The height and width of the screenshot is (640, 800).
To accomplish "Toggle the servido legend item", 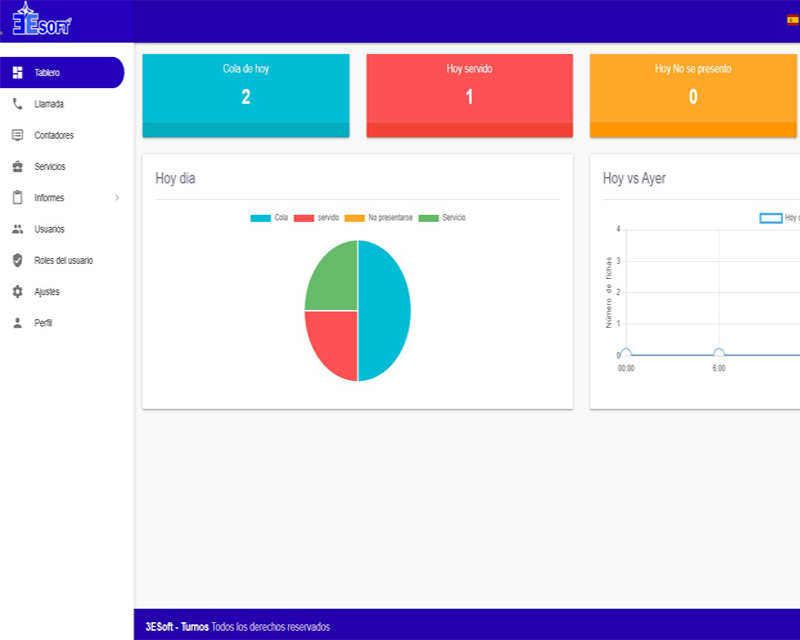I will point(304,218).
